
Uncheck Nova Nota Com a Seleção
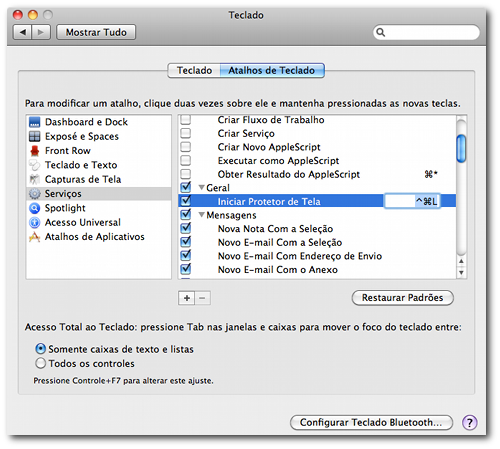pos(185,228)
